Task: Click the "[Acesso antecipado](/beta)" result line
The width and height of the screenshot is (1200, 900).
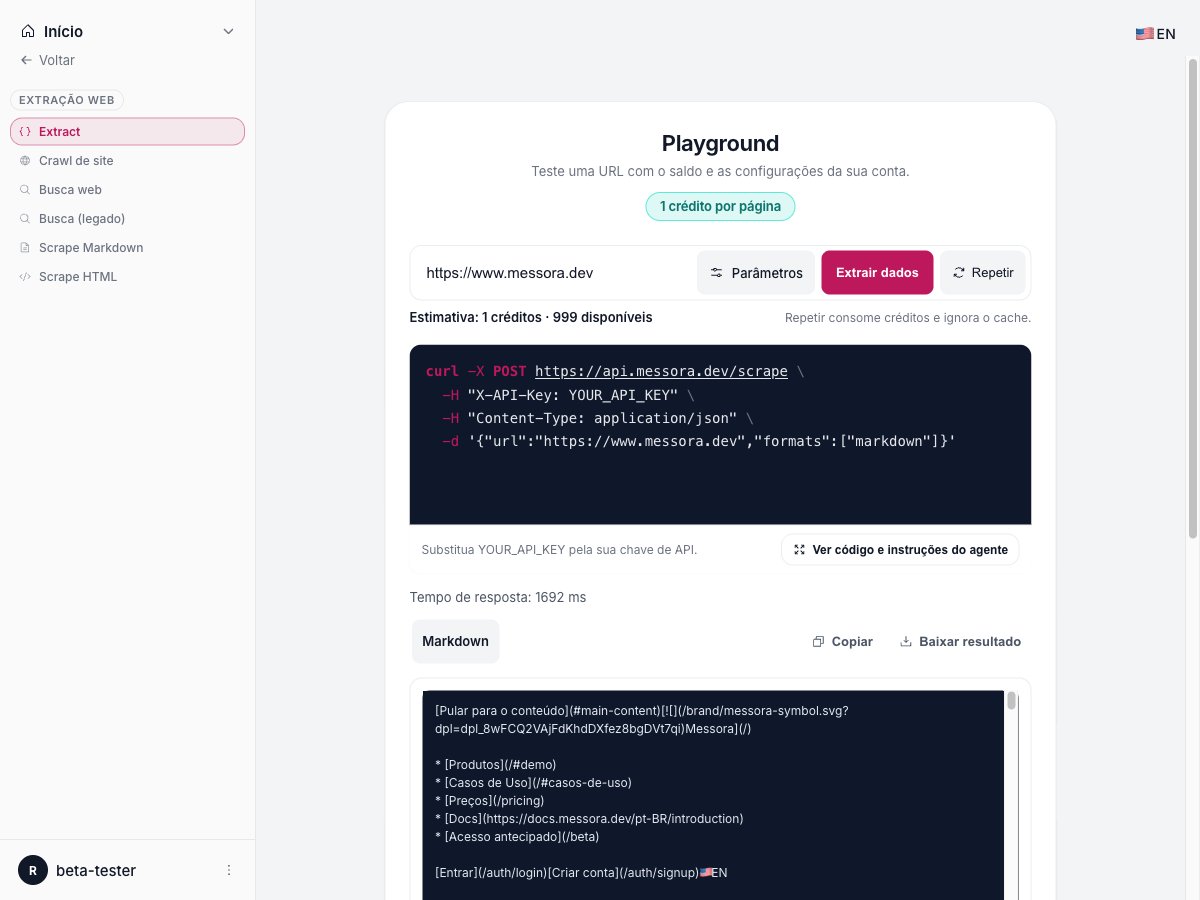Action: 517,836
